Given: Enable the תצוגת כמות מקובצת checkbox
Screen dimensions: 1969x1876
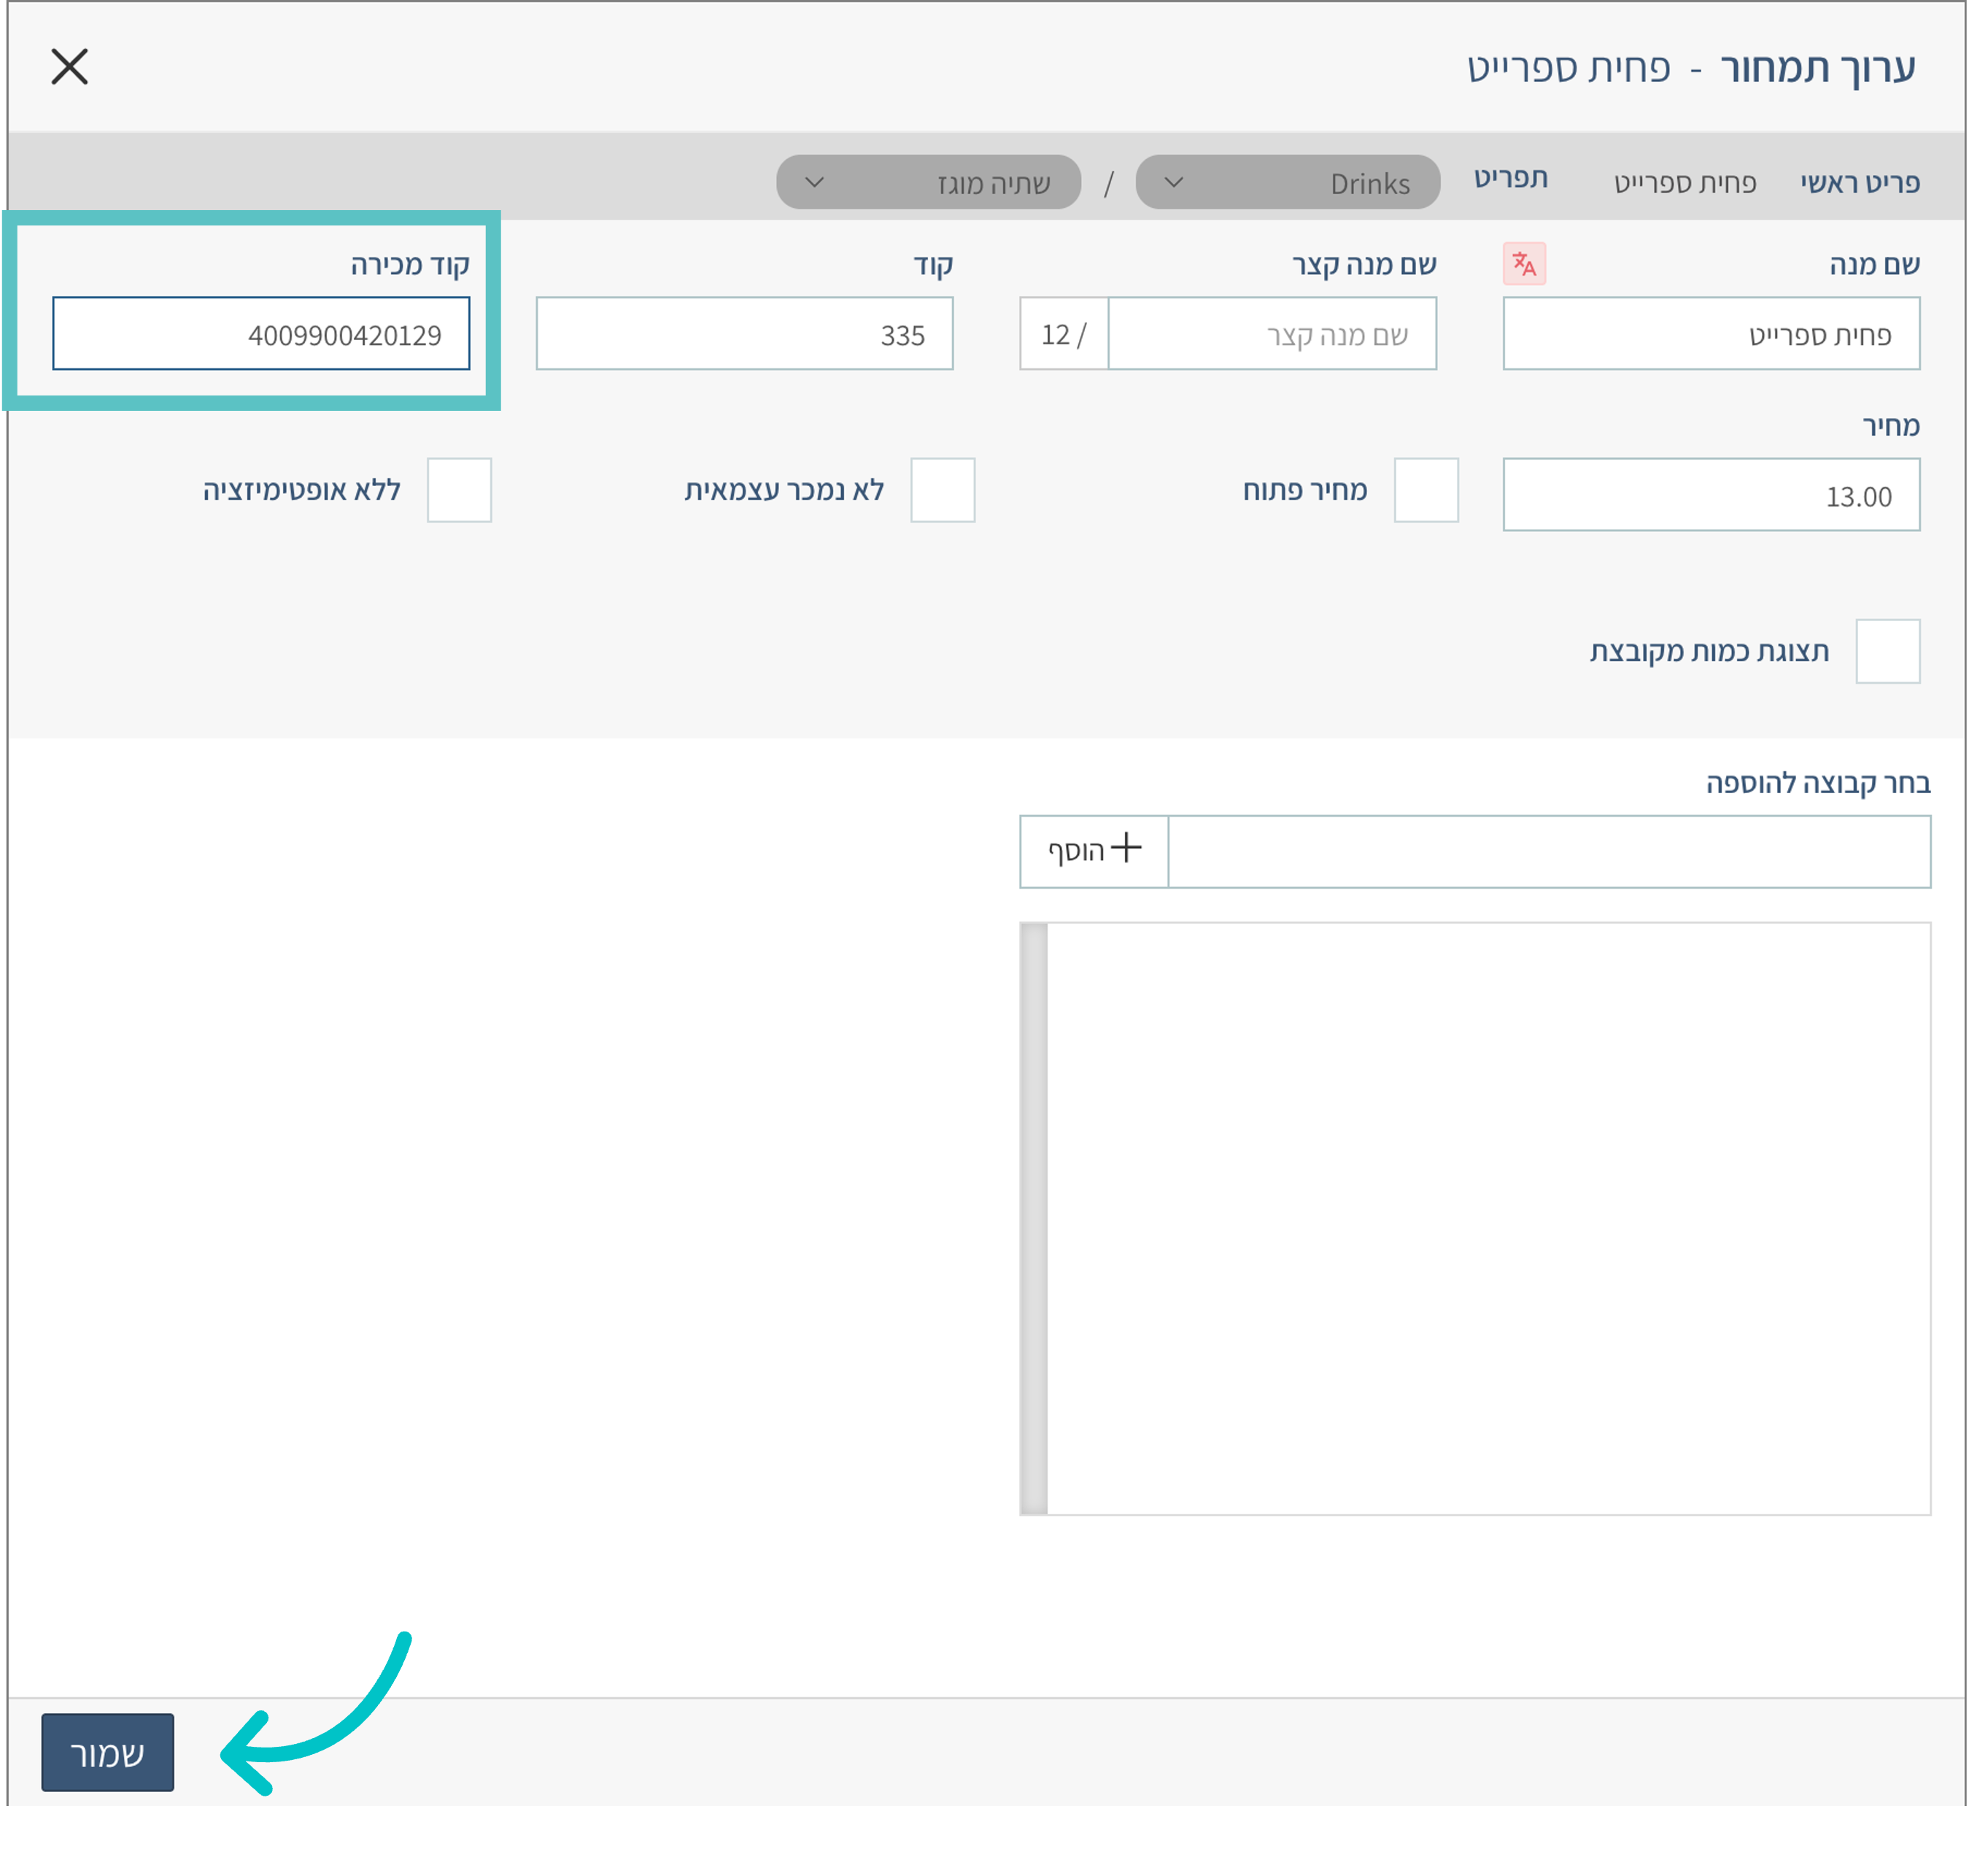Looking at the screenshot, I should coord(1887,651).
